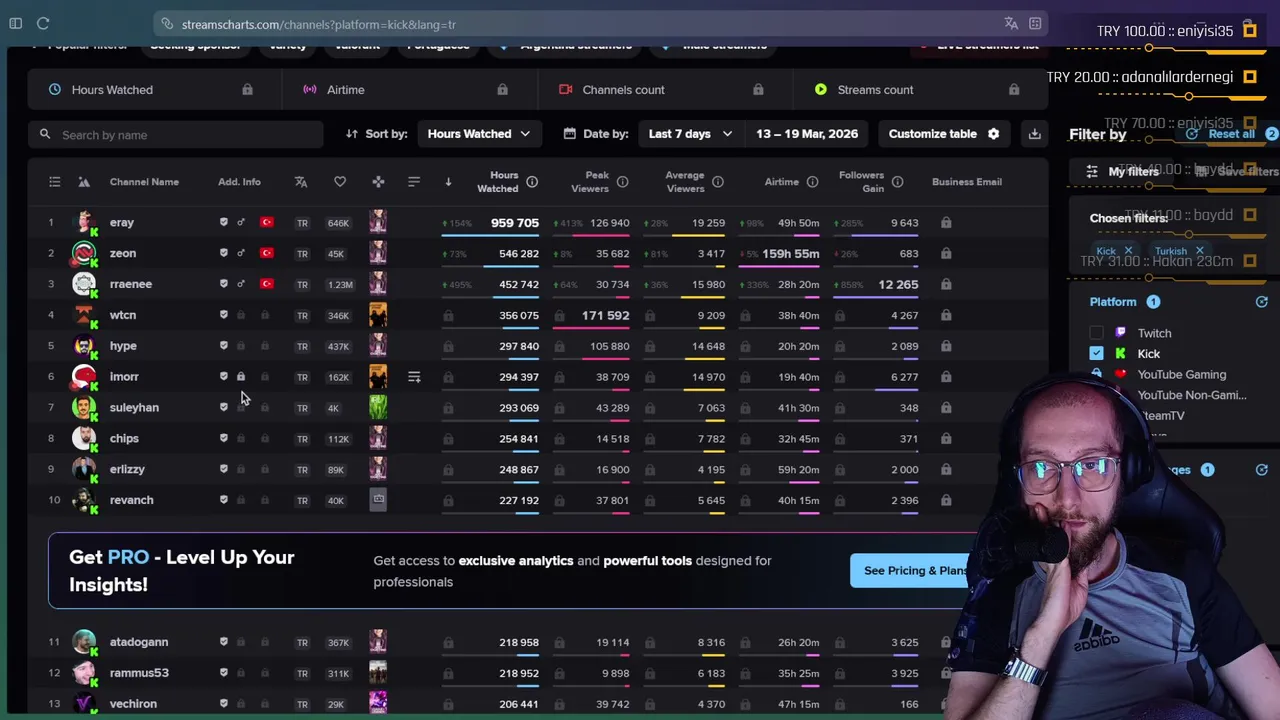Click the language column header icon
The height and width of the screenshot is (720, 1280).
point(301,182)
